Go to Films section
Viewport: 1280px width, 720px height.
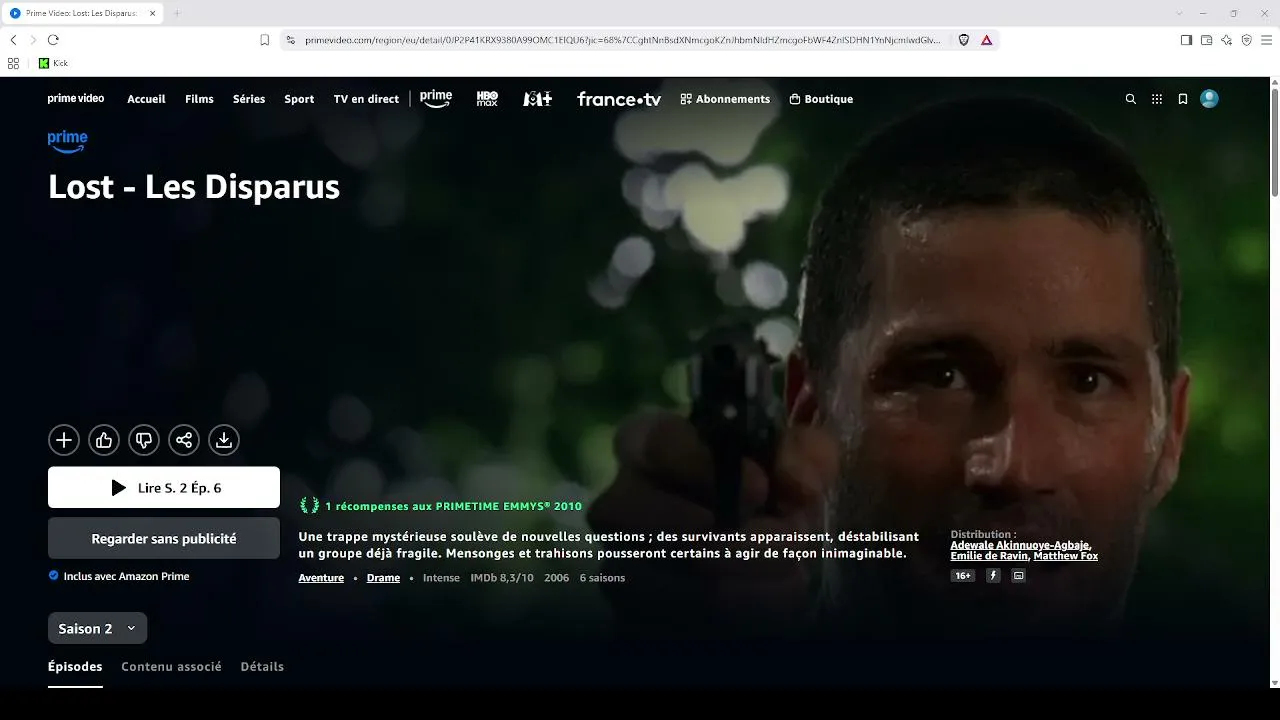199,99
